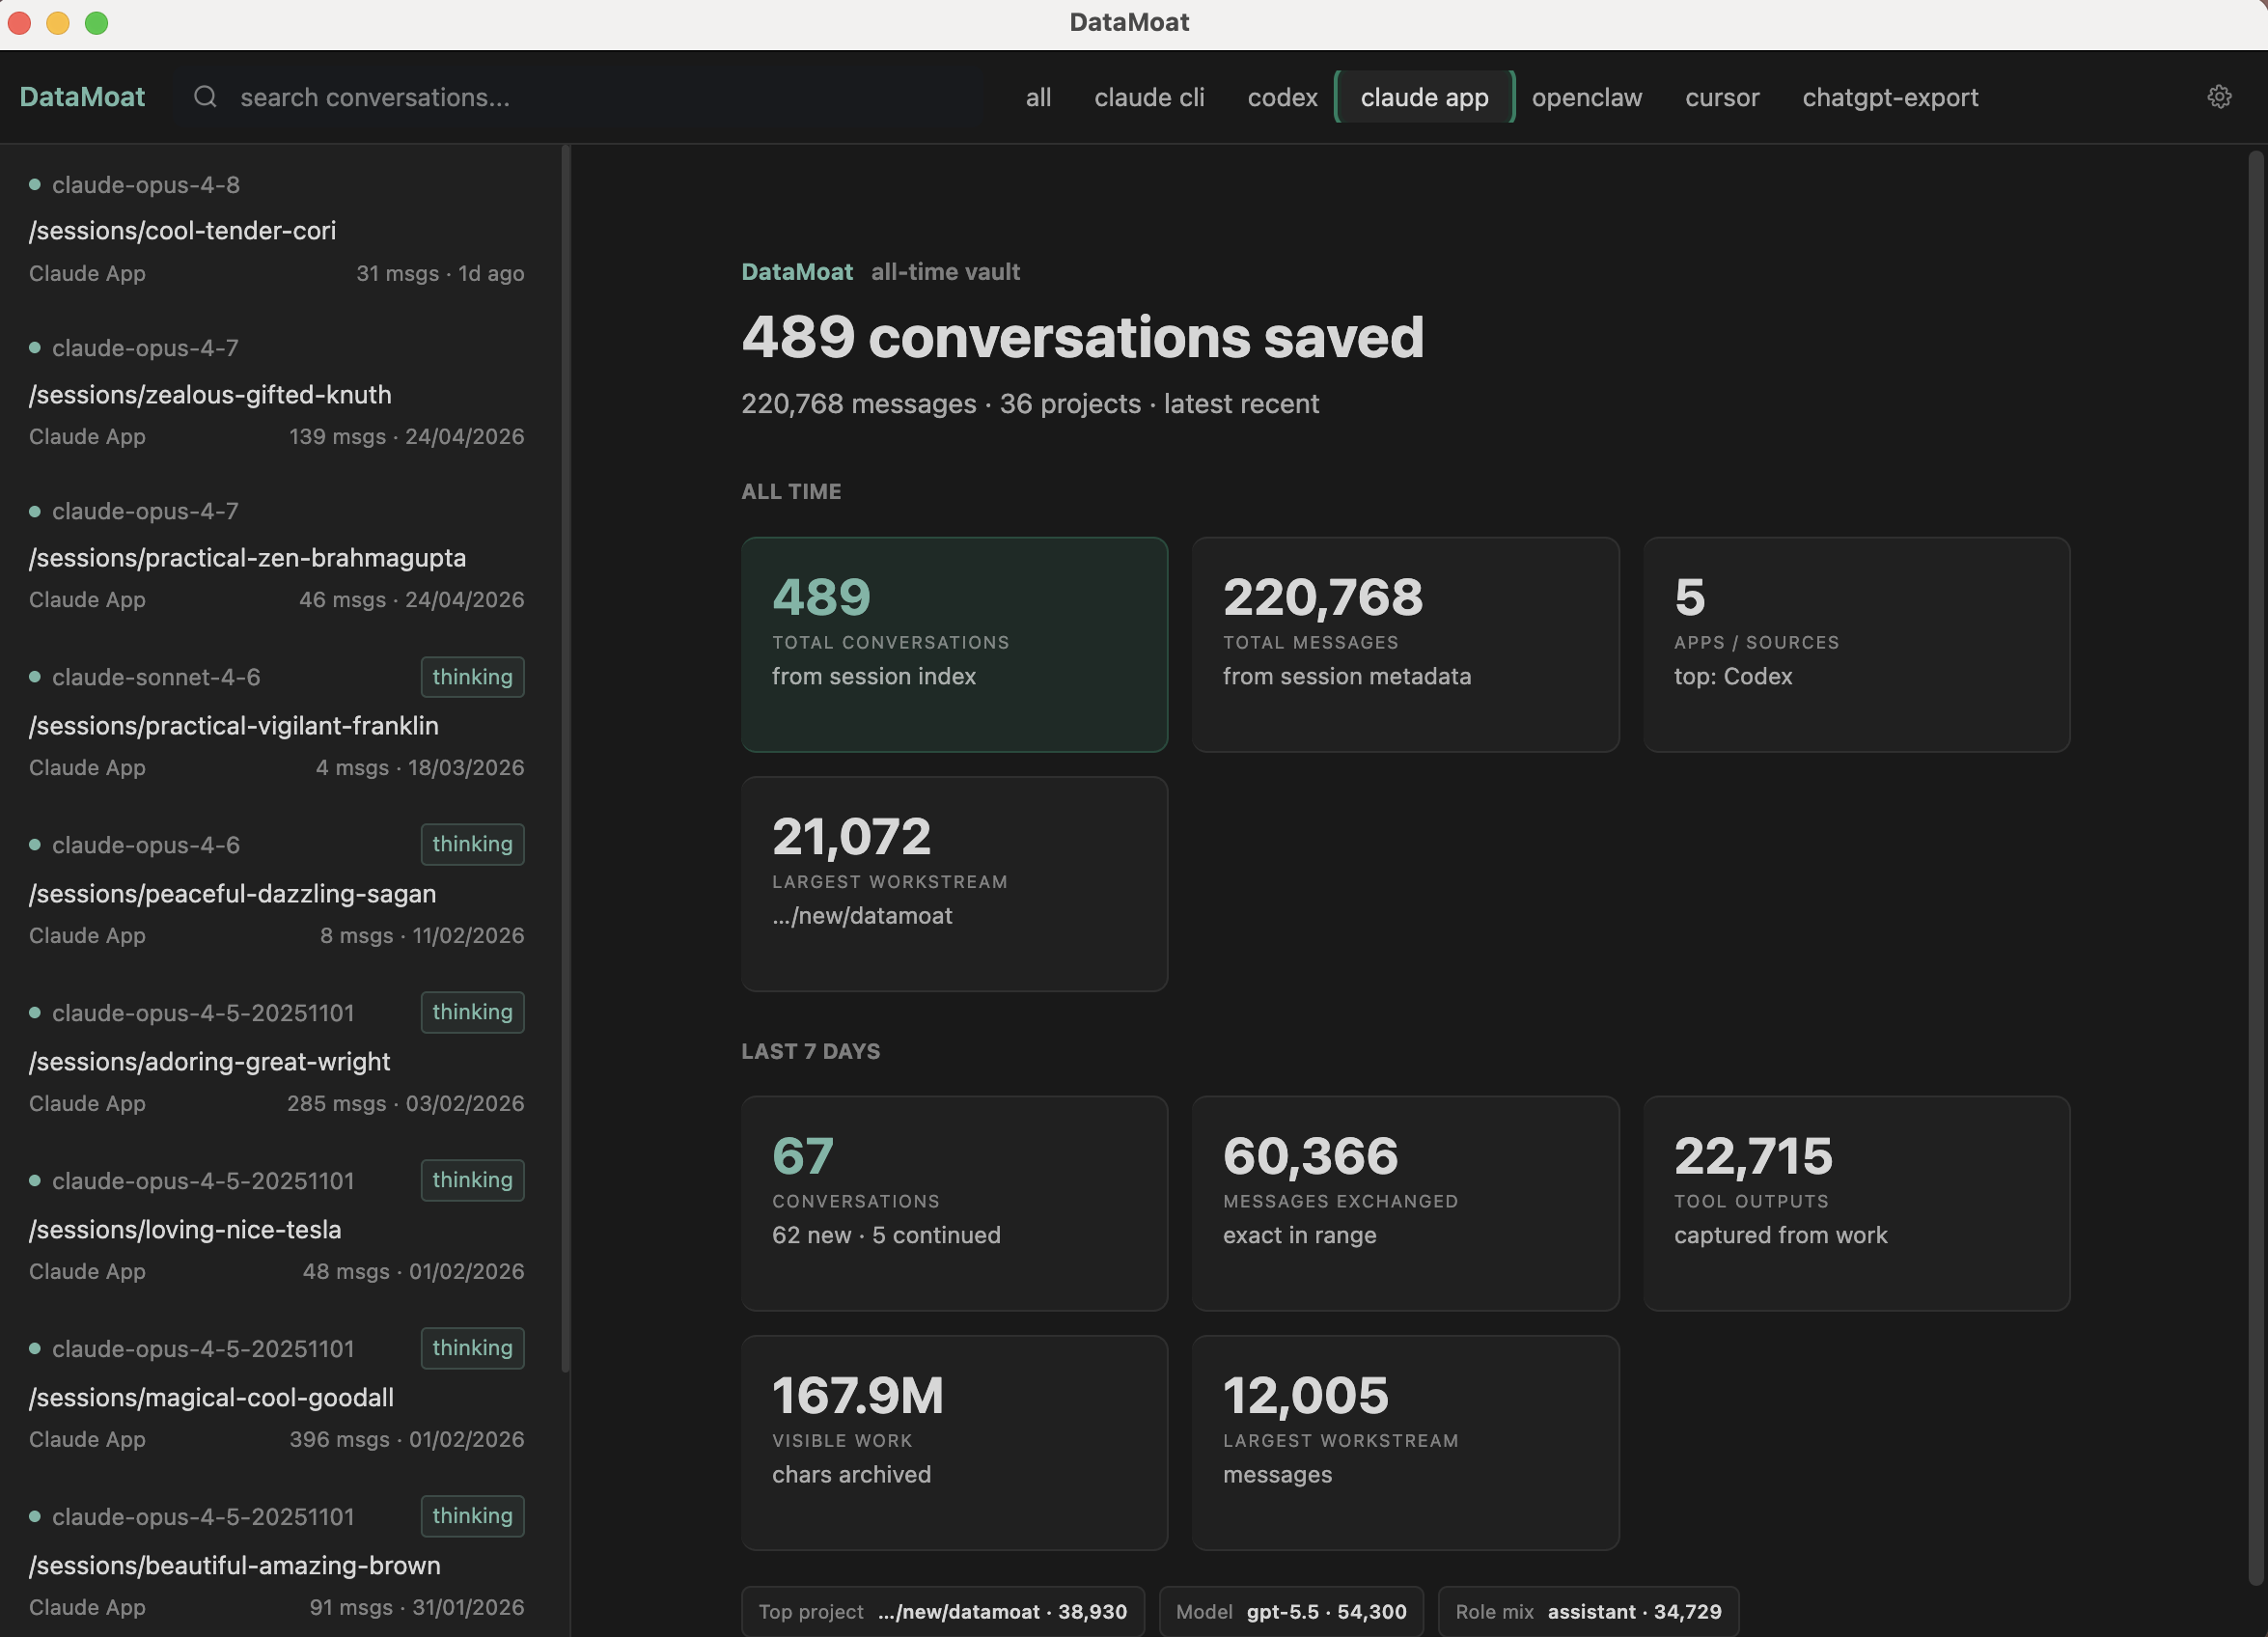This screenshot has height=1637, width=2268.
Task: Select the 22,715 Tool Outputs card
Action: tap(1856, 1203)
